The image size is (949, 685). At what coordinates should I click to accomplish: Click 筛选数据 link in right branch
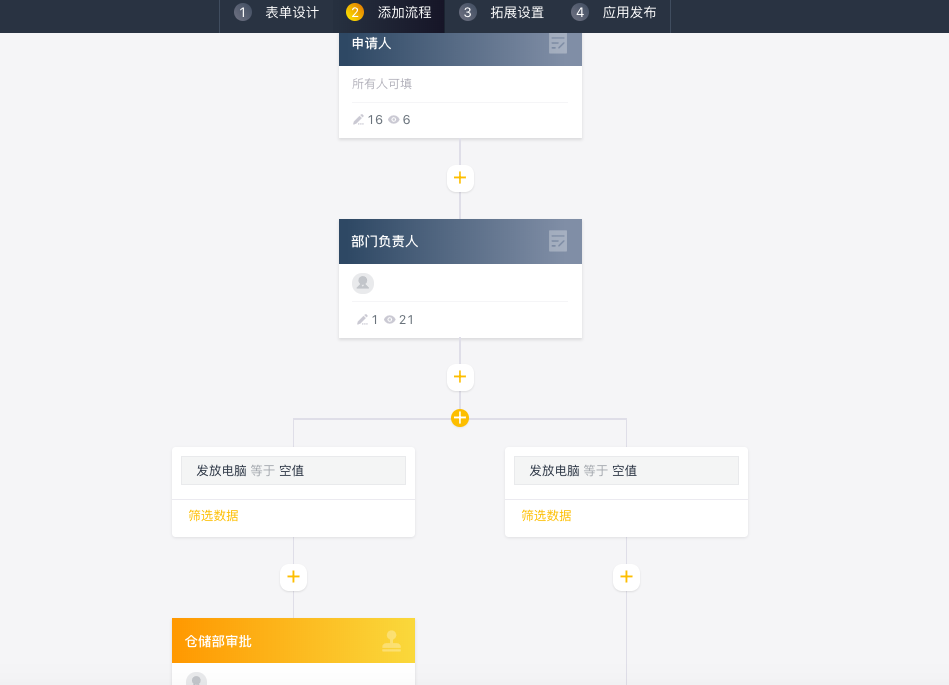547,516
